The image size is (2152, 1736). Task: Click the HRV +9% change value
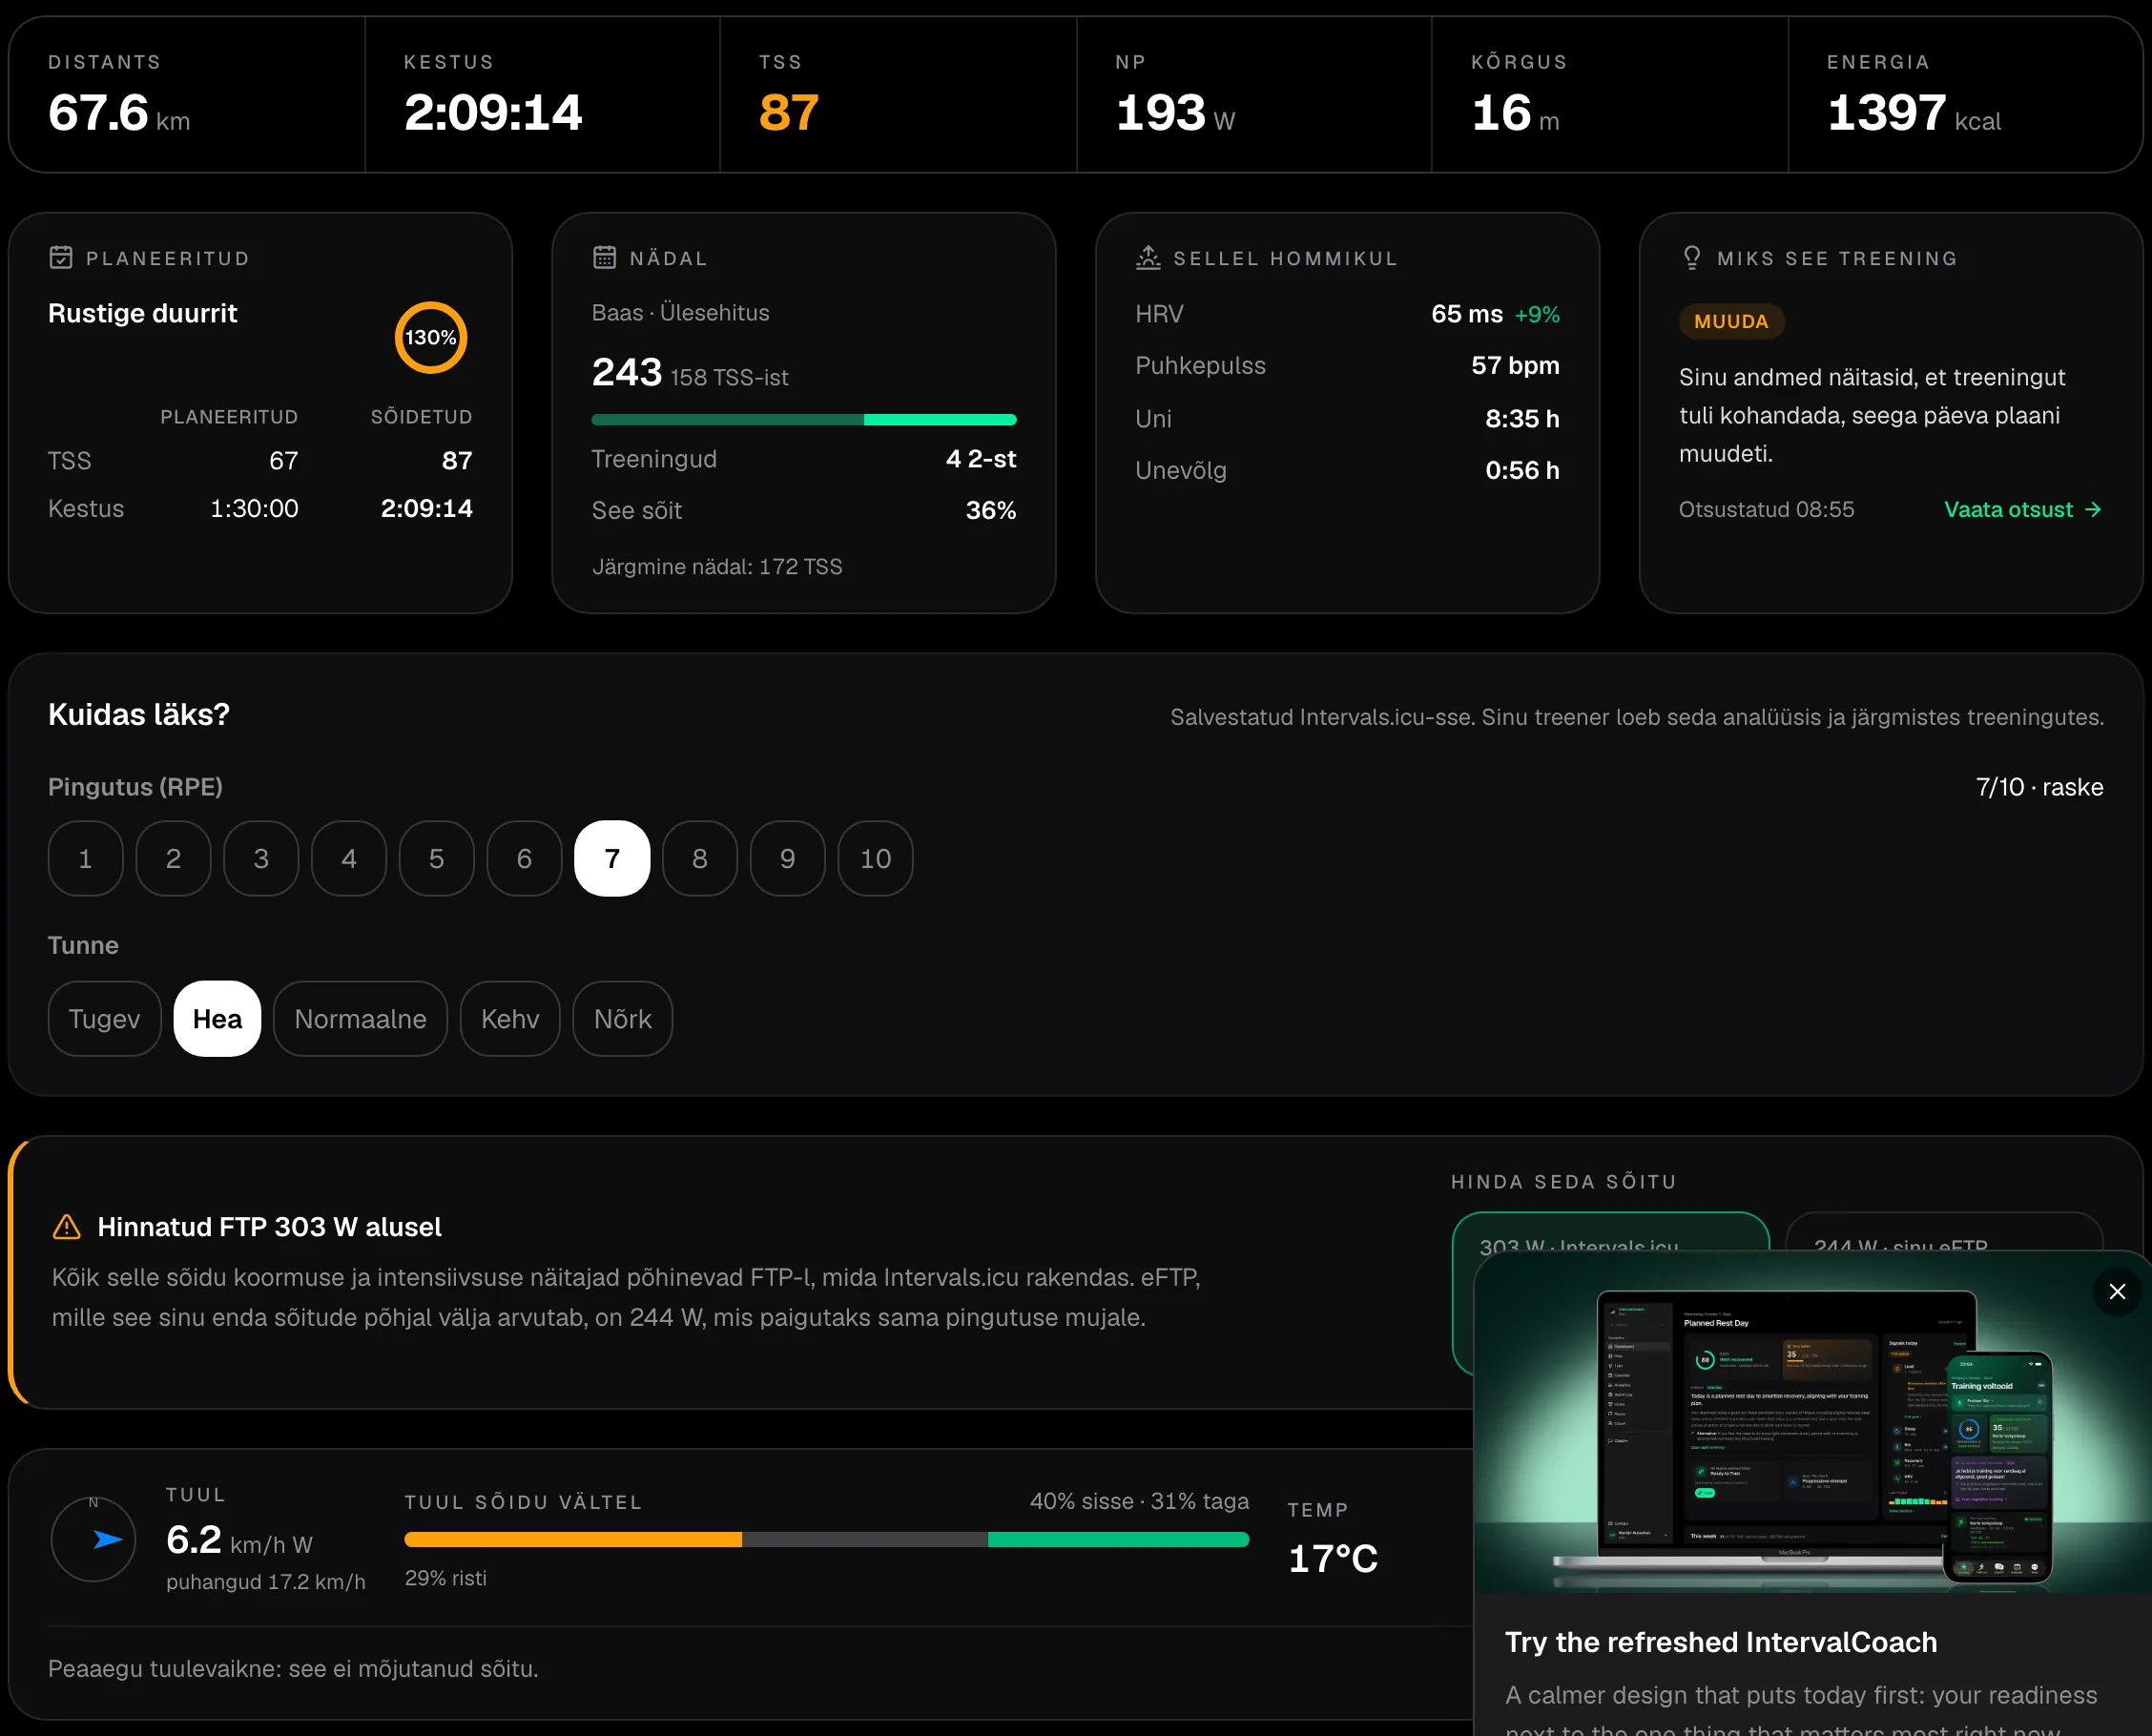click(x=1537, y=315)
